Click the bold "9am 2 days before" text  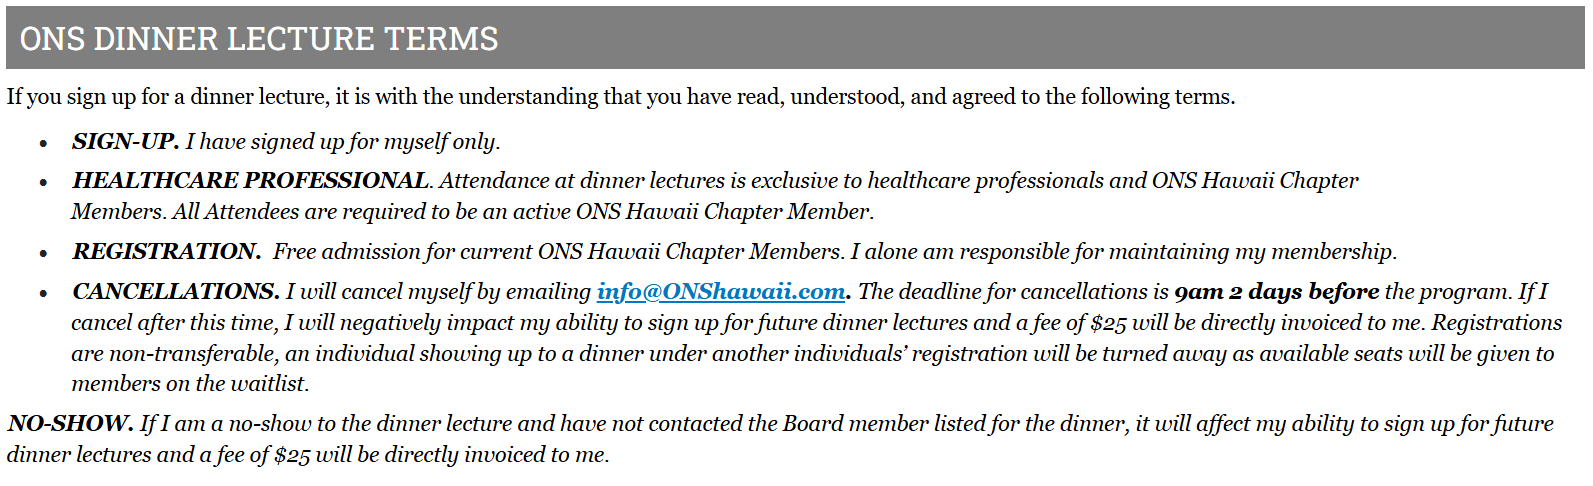[1276, 292]
